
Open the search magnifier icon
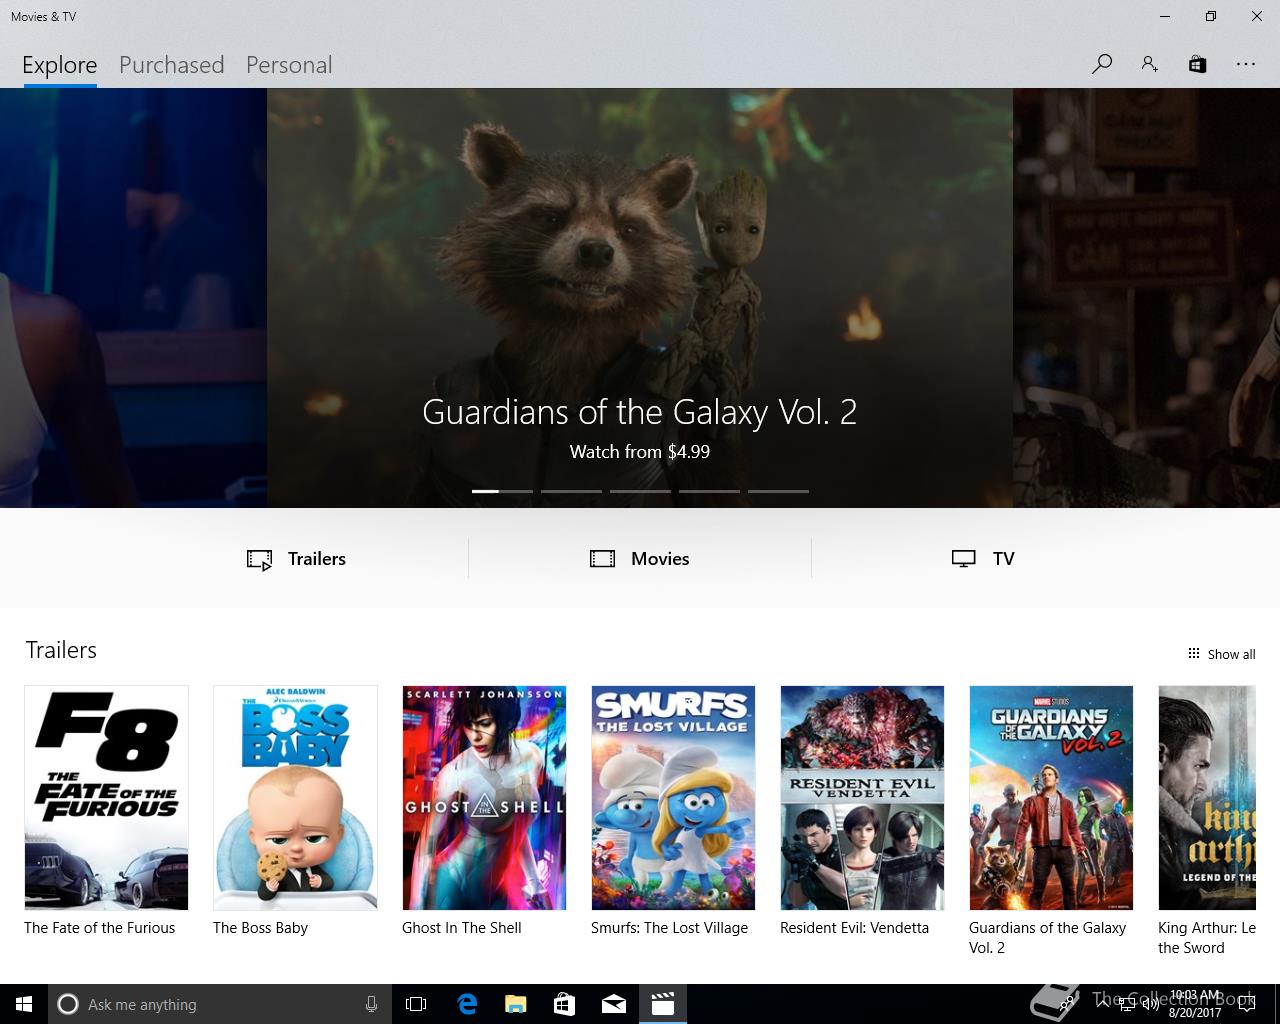click(x=1101, y=64)
